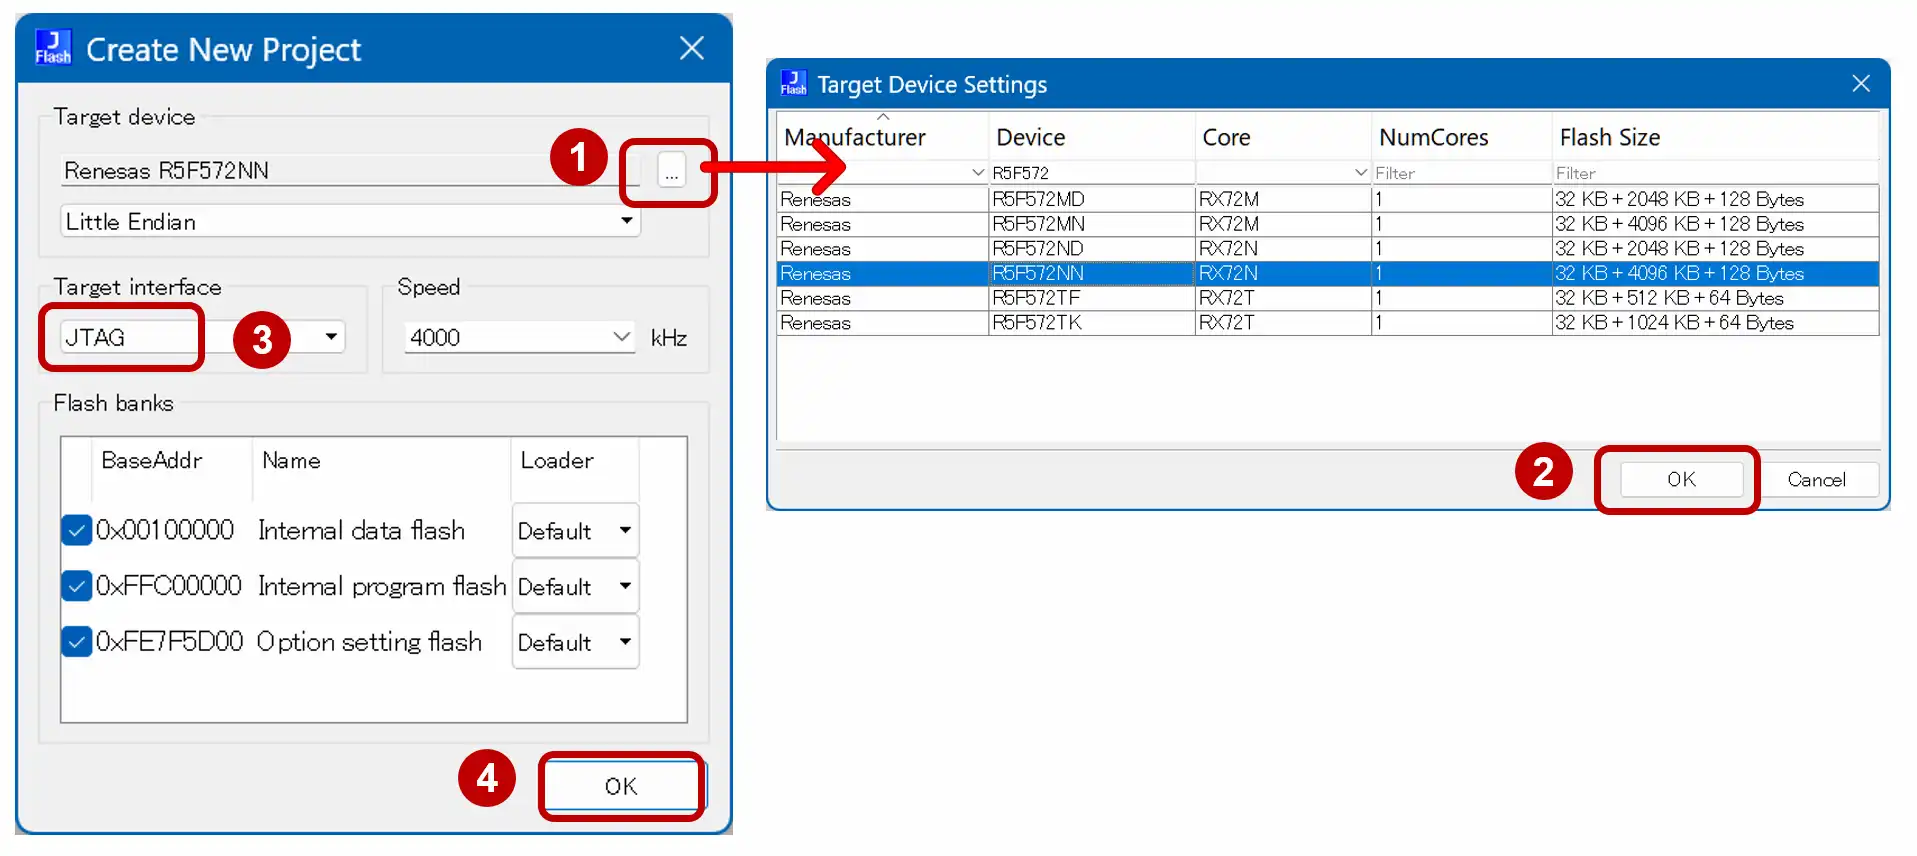Click the 0xFE7F5D00 base address

(x=170, y=642)
